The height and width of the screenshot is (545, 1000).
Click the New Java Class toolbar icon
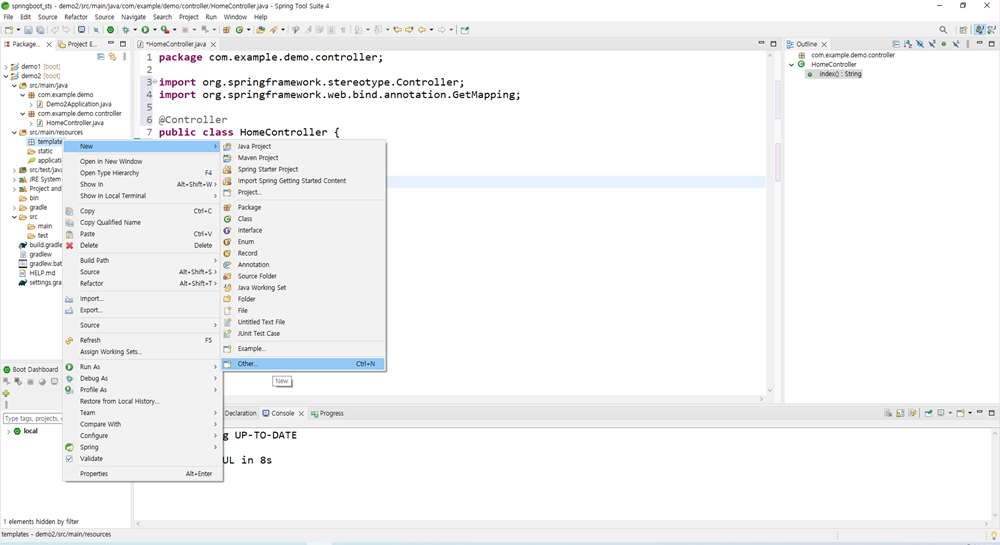(239, 30)
